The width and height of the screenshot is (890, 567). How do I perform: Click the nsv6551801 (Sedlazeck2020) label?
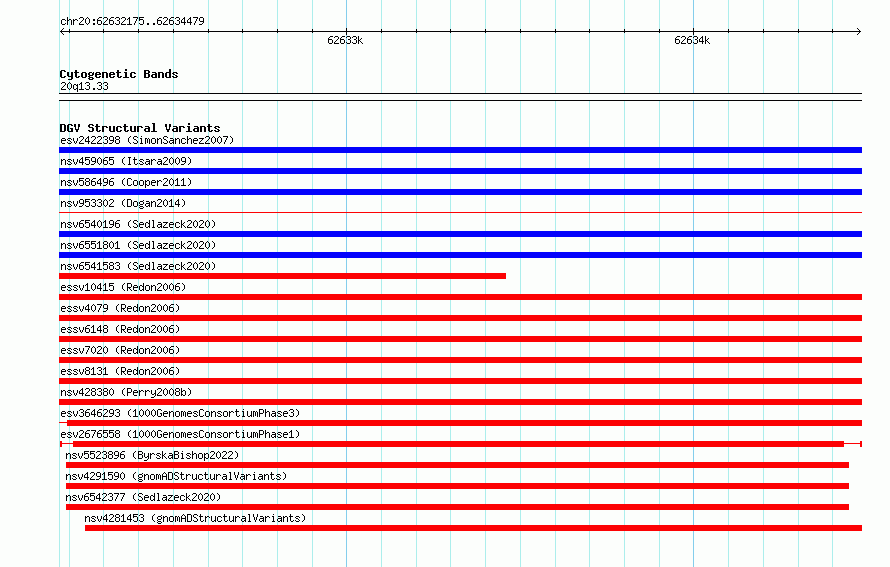coord(138,245)
